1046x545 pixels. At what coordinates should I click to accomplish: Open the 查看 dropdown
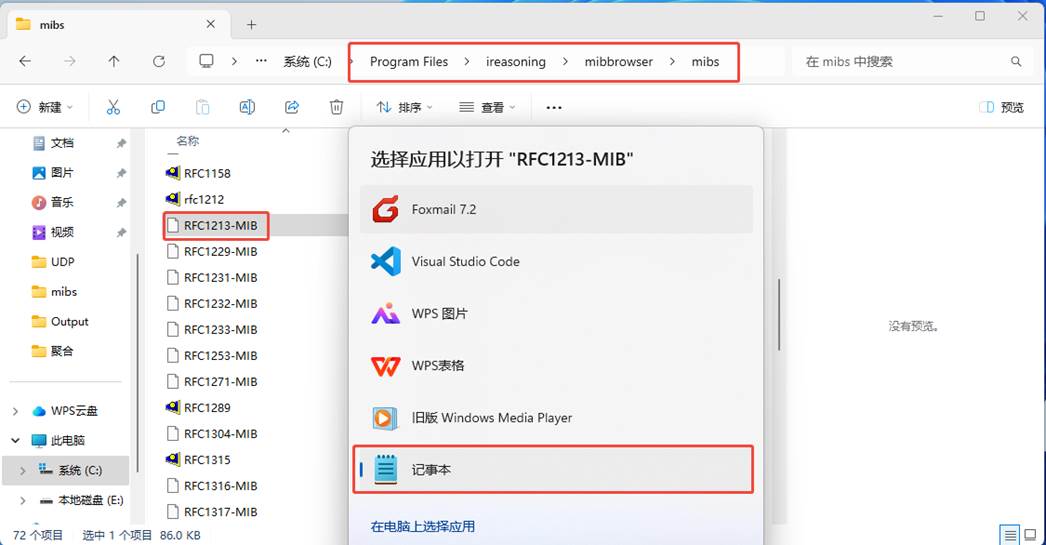click(x=487, y=107)
